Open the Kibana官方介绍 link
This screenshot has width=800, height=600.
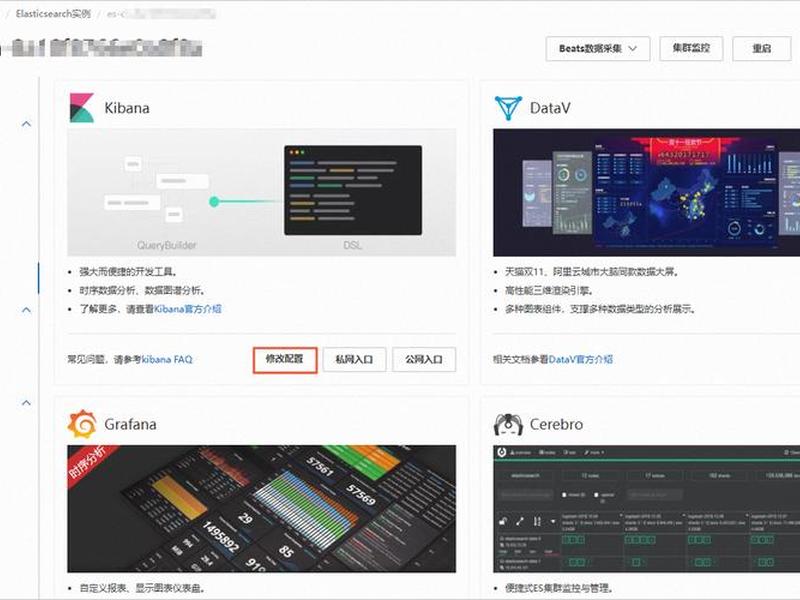pos(188,309)
